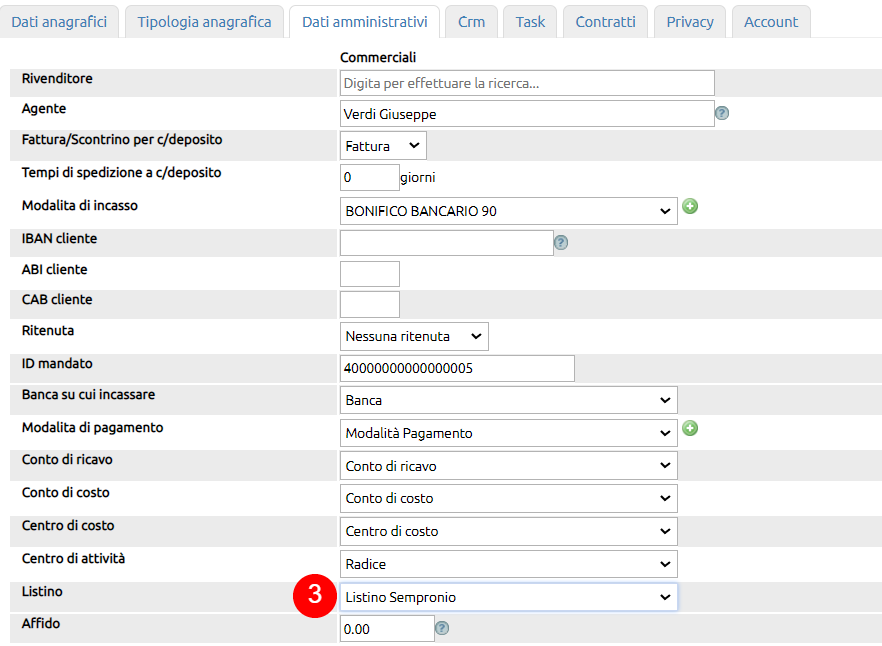Click the Tempi di spedizione a c/deposito label
This screenshot has height=646, width=882.
122,173
